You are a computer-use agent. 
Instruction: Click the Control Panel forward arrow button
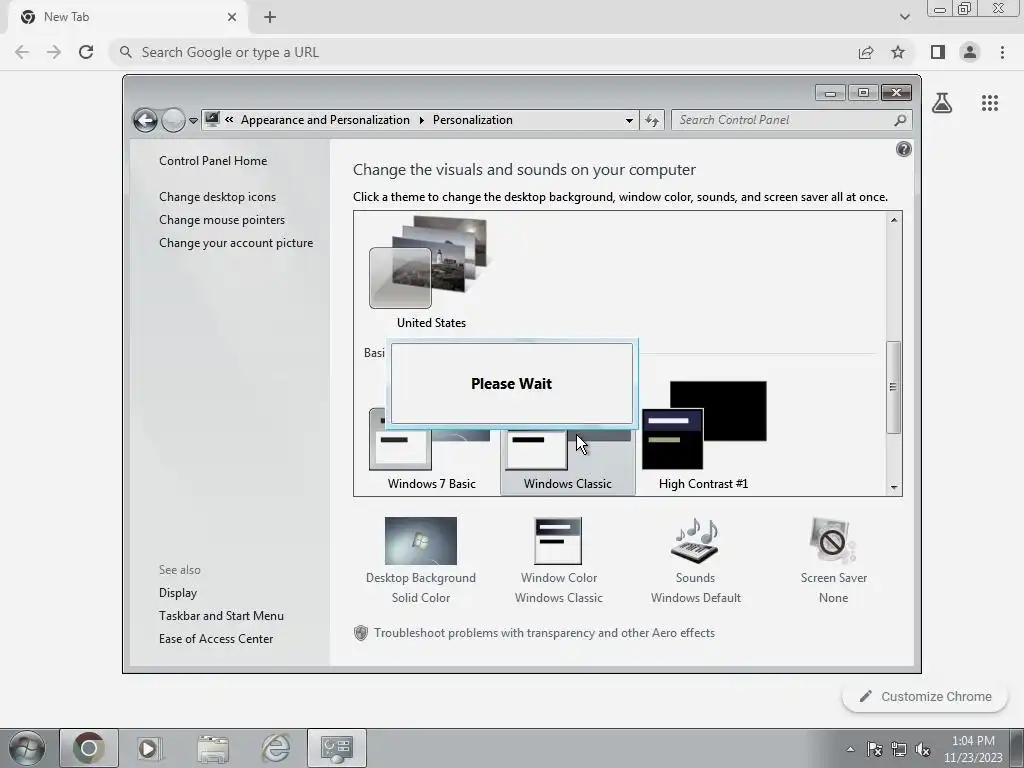pyautogui.click(x=173, y=120)
